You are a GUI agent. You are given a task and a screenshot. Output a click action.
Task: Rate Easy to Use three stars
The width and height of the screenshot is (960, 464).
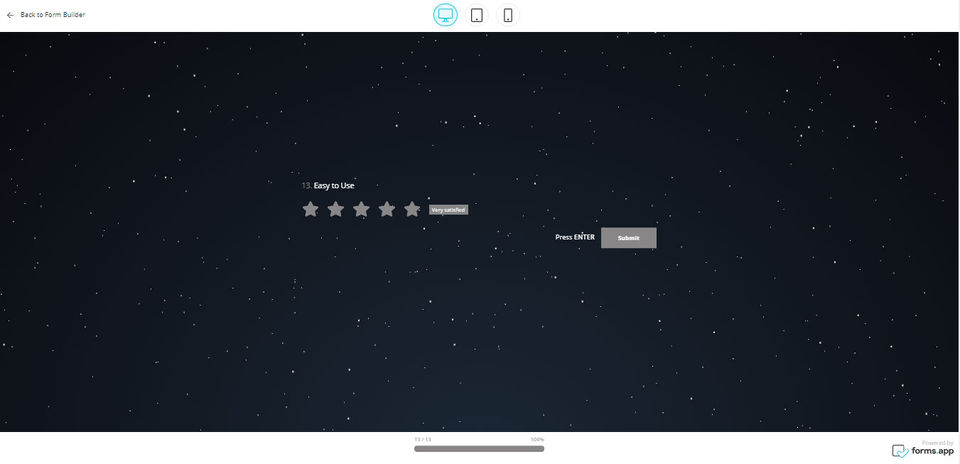click(361, 209)
